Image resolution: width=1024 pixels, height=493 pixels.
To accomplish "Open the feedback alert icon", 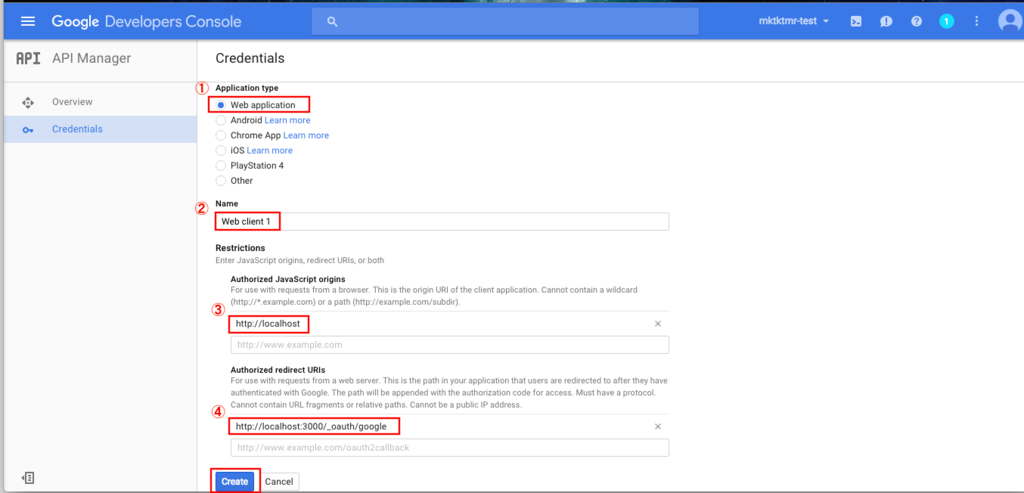I will pyautogui.click(x=886, y=22).
